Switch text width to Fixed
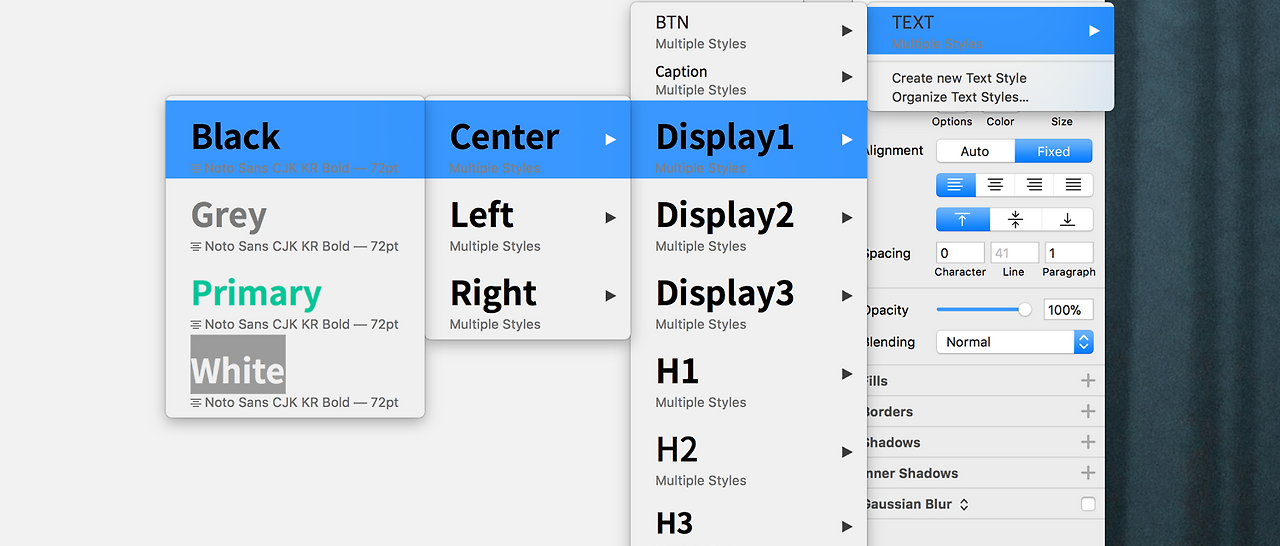This screenshot has width=1280, height=546. pos(1053,152)
